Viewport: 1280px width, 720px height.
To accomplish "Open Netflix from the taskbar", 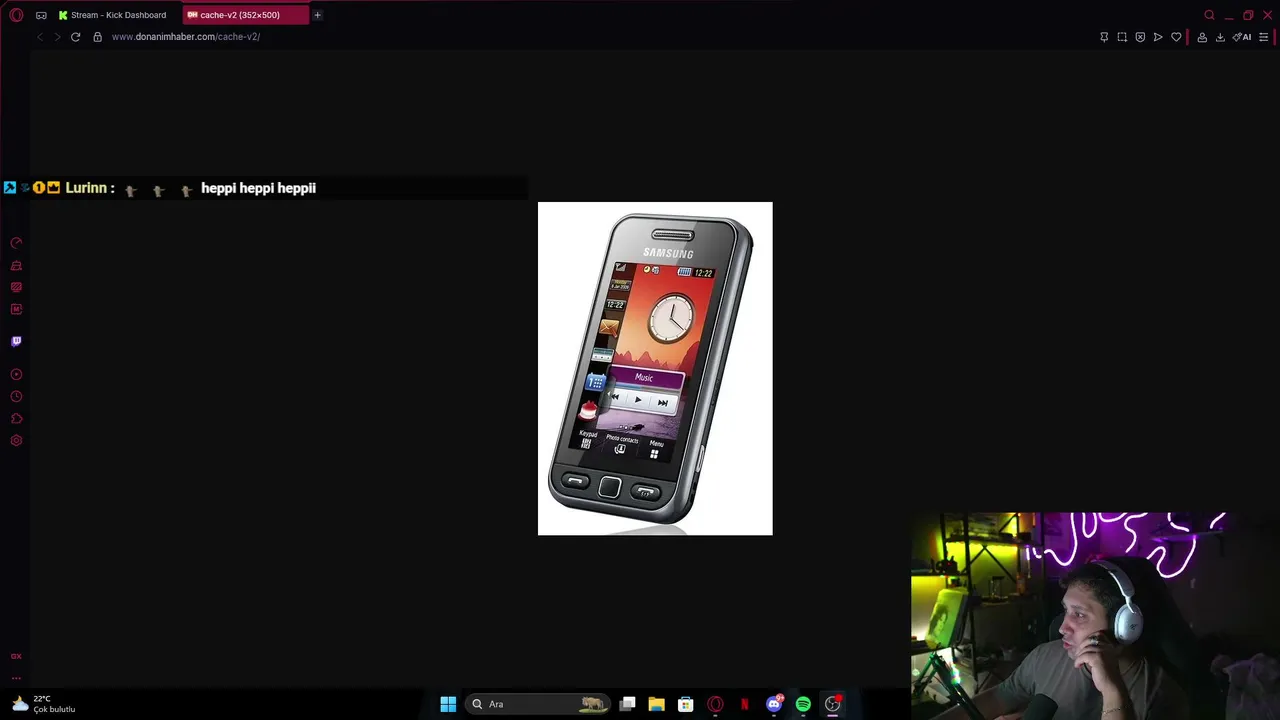I will click(x=744, y=704).
